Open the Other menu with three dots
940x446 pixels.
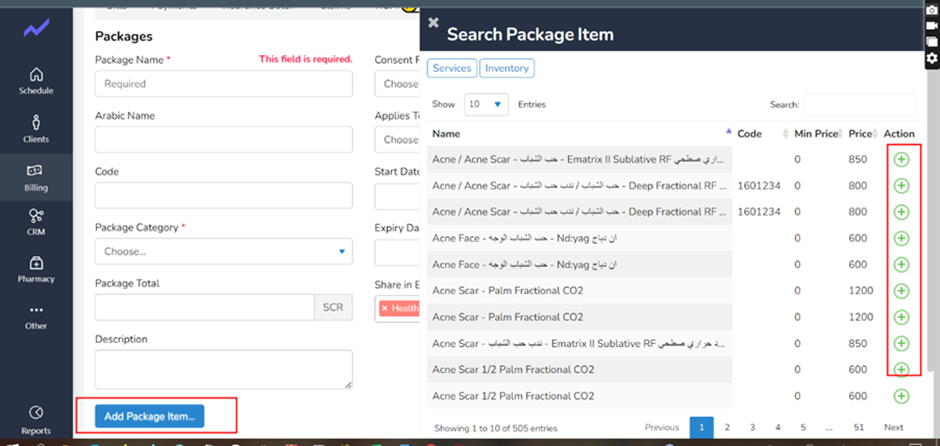36,317
